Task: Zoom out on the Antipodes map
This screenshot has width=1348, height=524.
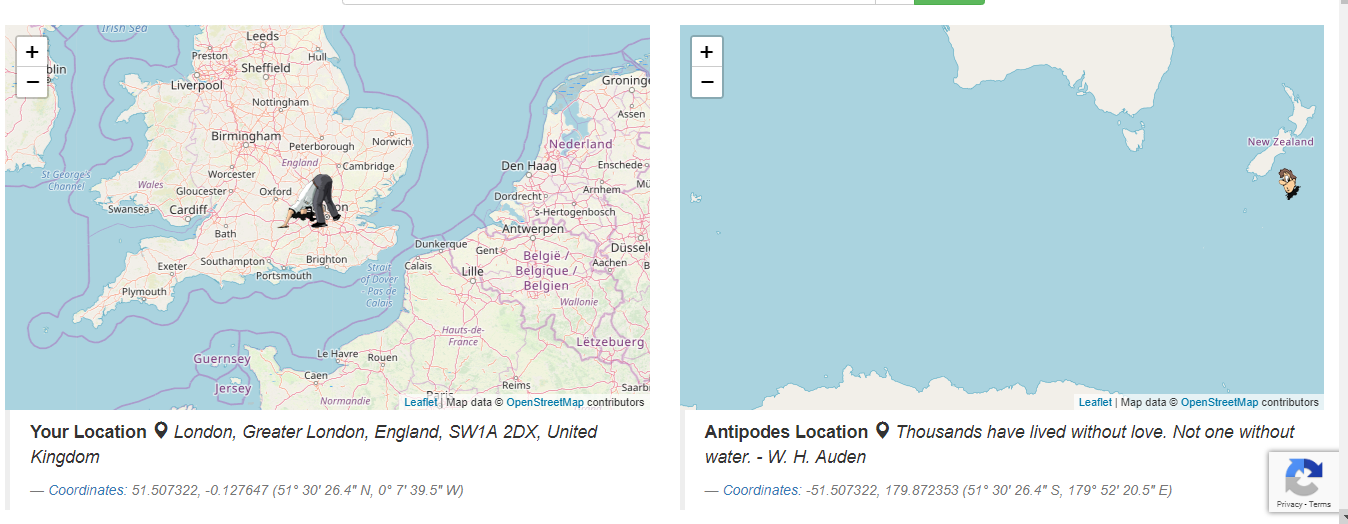Action: click(707, 82)
